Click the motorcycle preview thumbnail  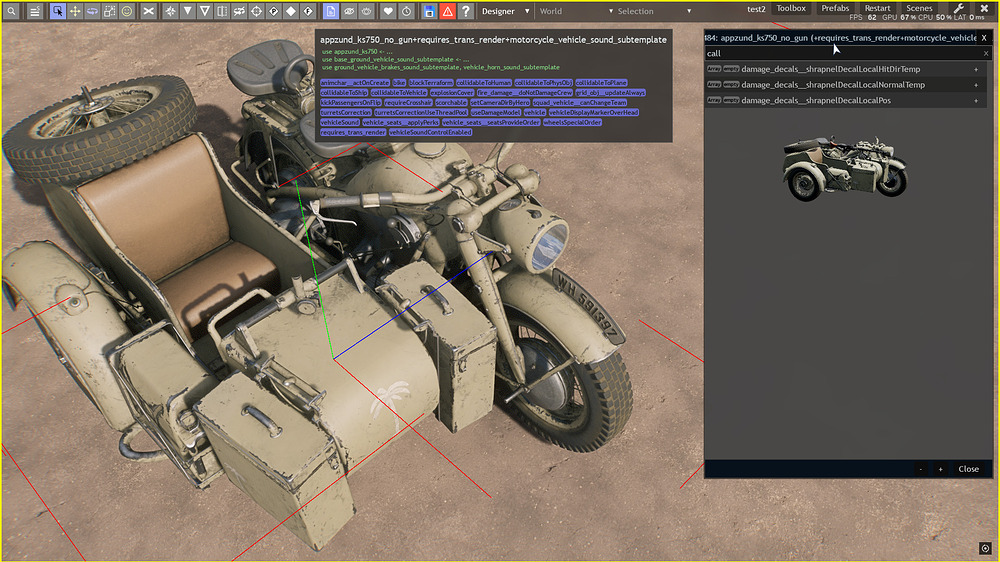pyautogui.click(x=844, y=168)
